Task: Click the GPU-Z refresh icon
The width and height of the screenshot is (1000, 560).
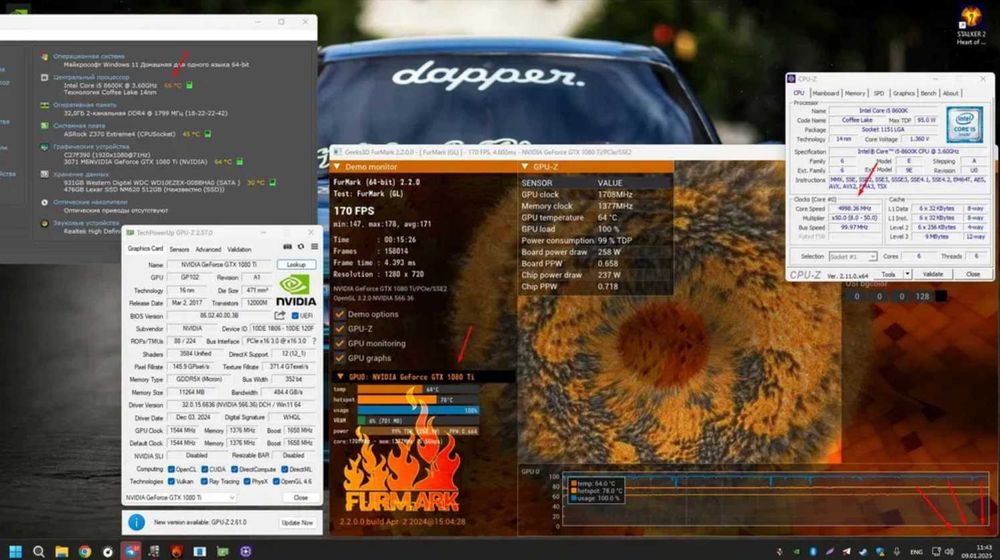Action: pyautogui.click(x=301, y=247)
